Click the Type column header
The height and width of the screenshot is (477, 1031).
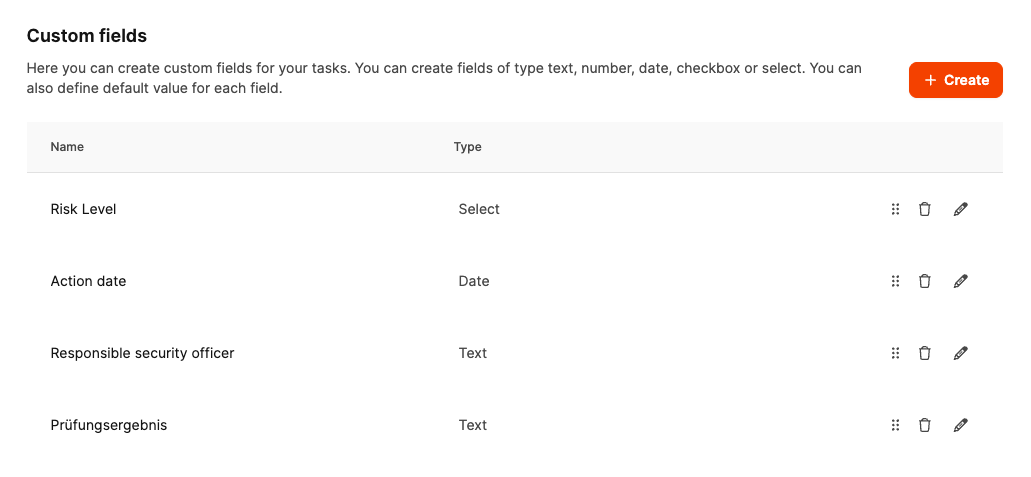click(467, 147)
